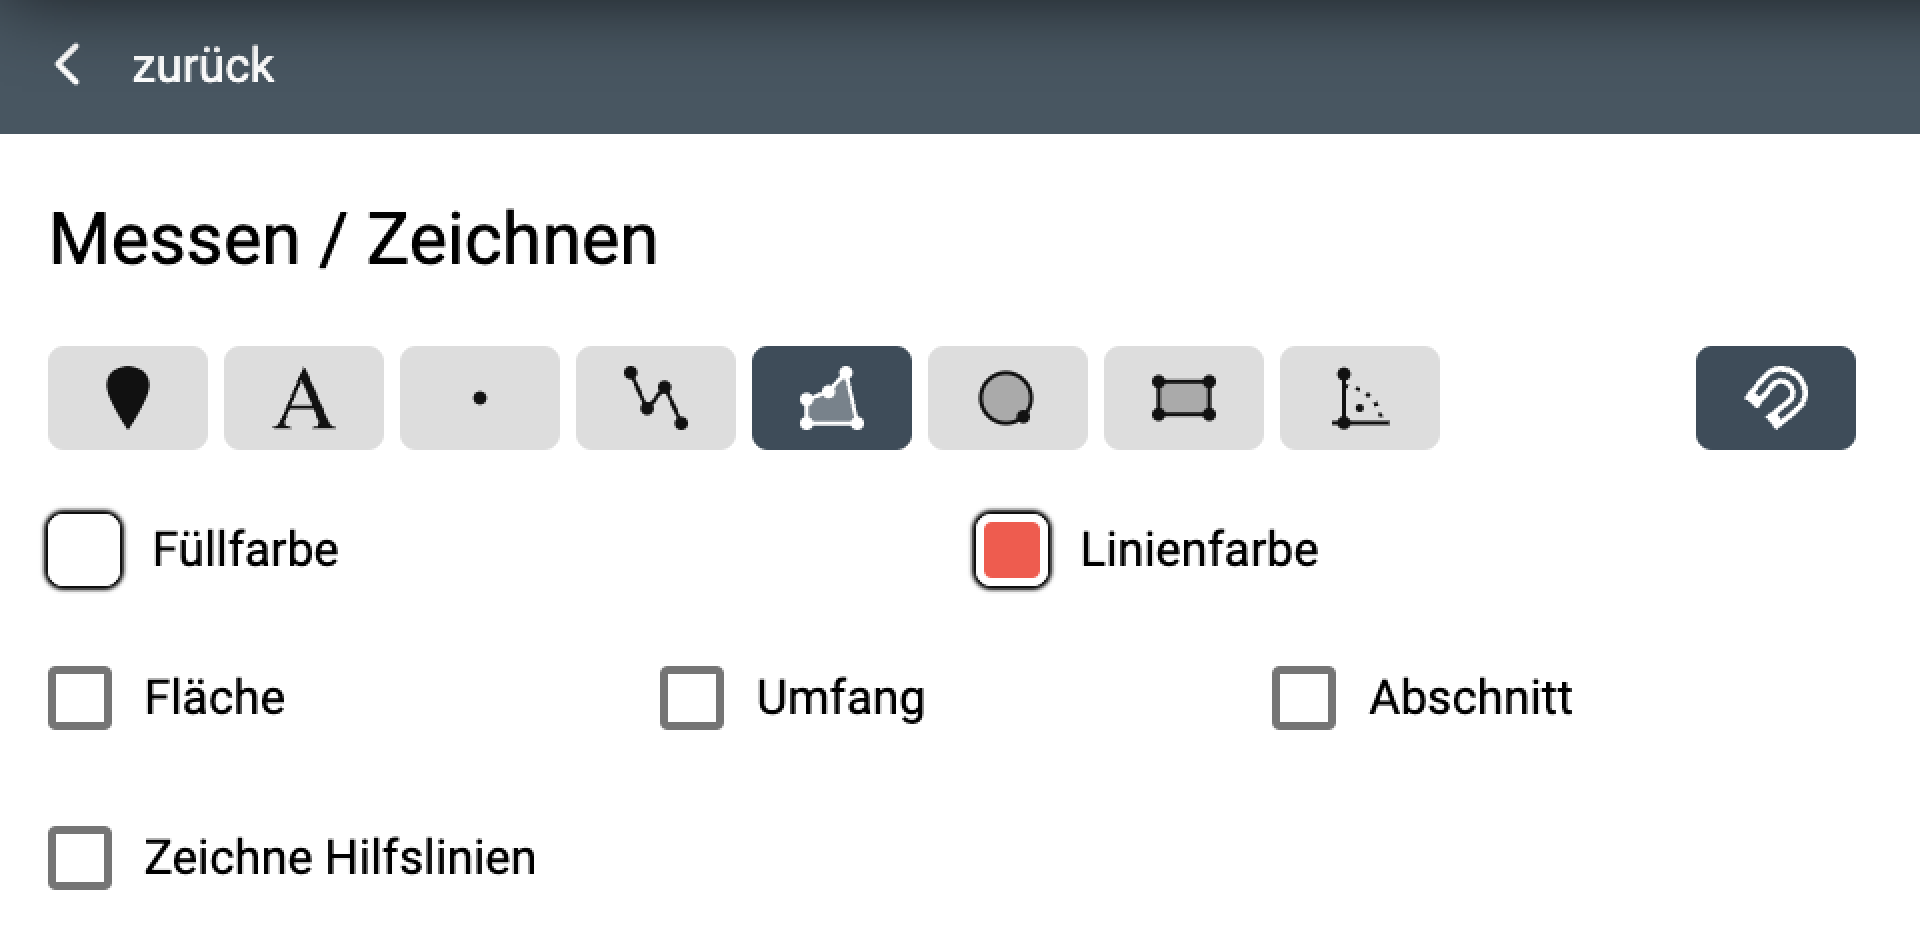This screenshot has height=936, width=1920.
Task: Select the marker pin tool
Action: 128,398
